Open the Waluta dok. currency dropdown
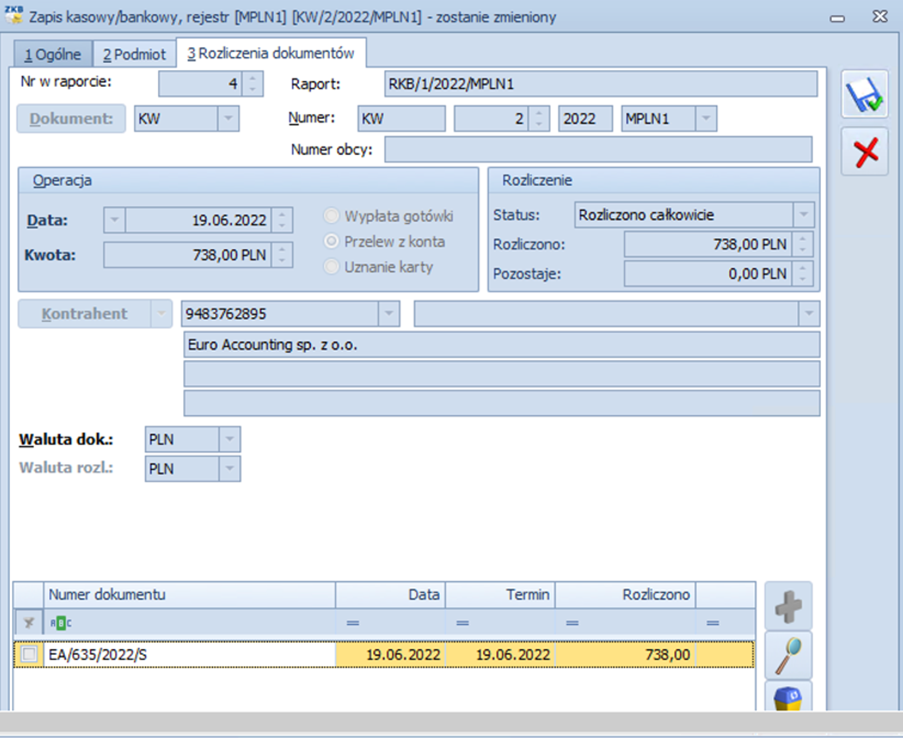Image resolution: width=903 pixels, height=738 pixels. coord(229,439)
